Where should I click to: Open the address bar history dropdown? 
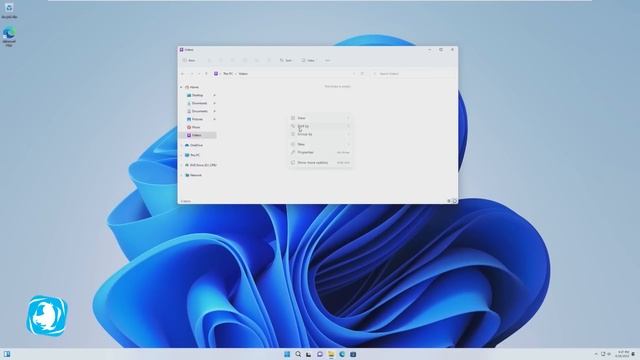(x=354, y=74)
